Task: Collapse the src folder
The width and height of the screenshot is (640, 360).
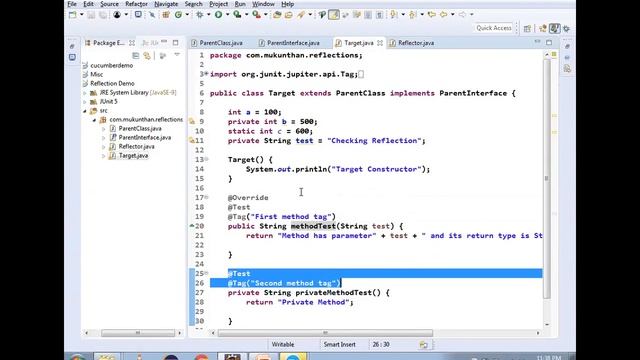Action: coord(85,111)
